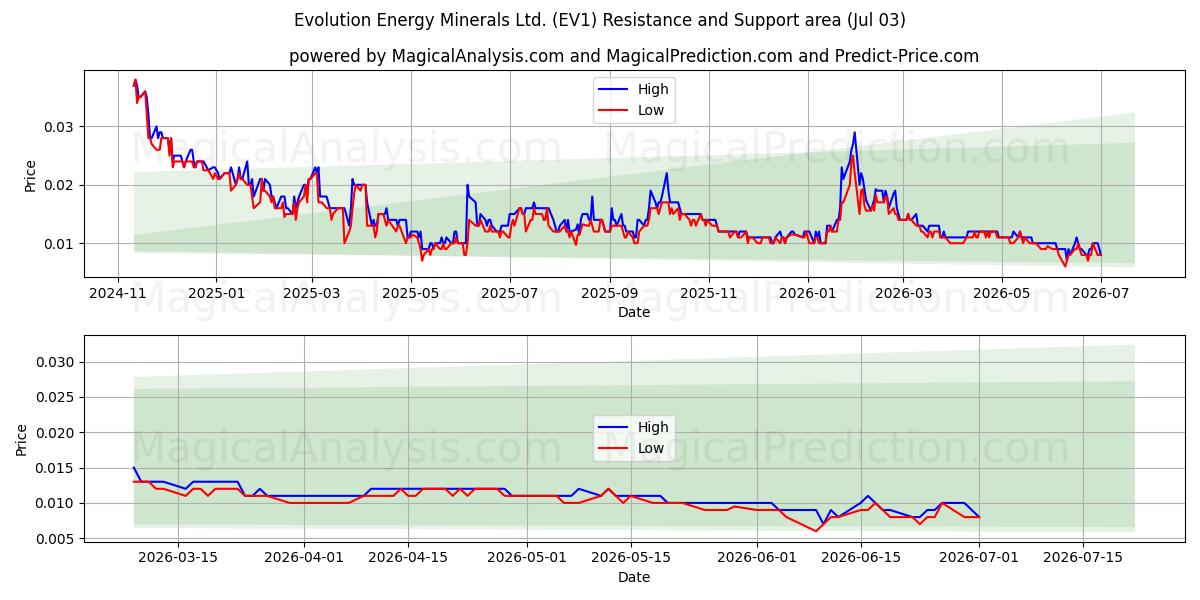The width and height of the screenshot is (1200, 600).
Task: Click the 'Date' x-axis label of the top chart
Action: 634,312
